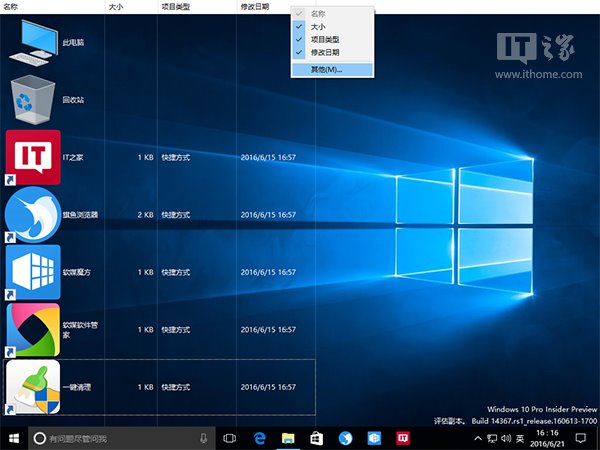Screen dimensions: 600x450
Task: Open the Windows Store taskbar icon
Action: (x=316, y=438)
